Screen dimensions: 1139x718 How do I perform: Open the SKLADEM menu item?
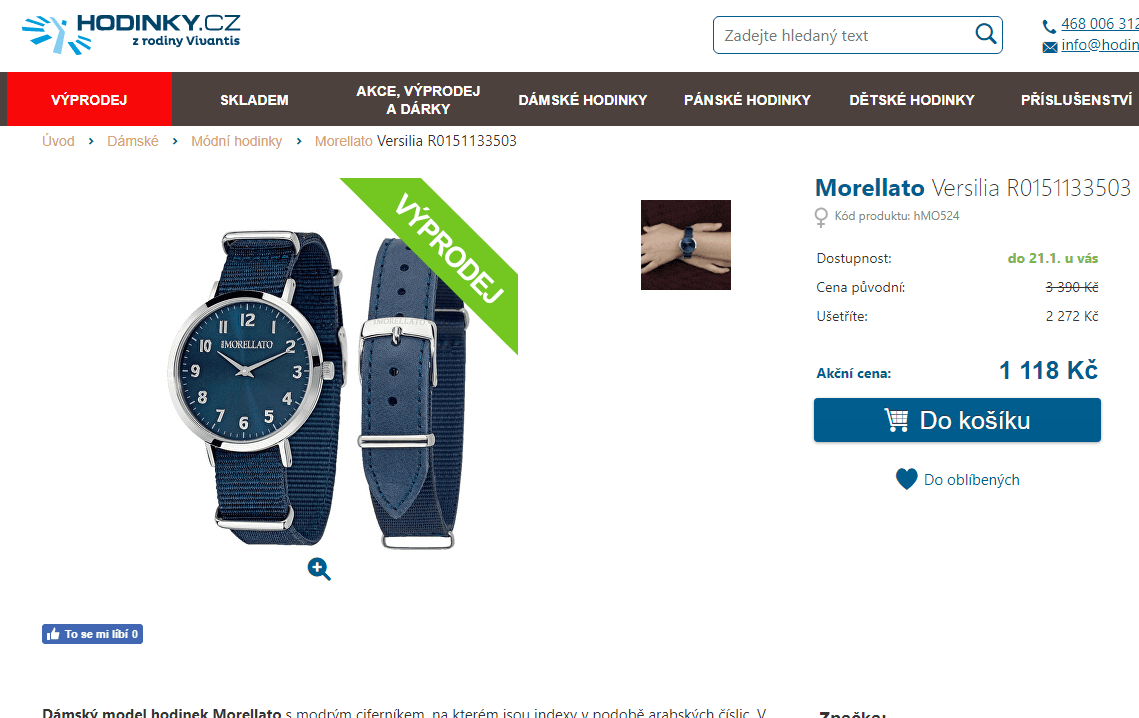tap(254, 100)
